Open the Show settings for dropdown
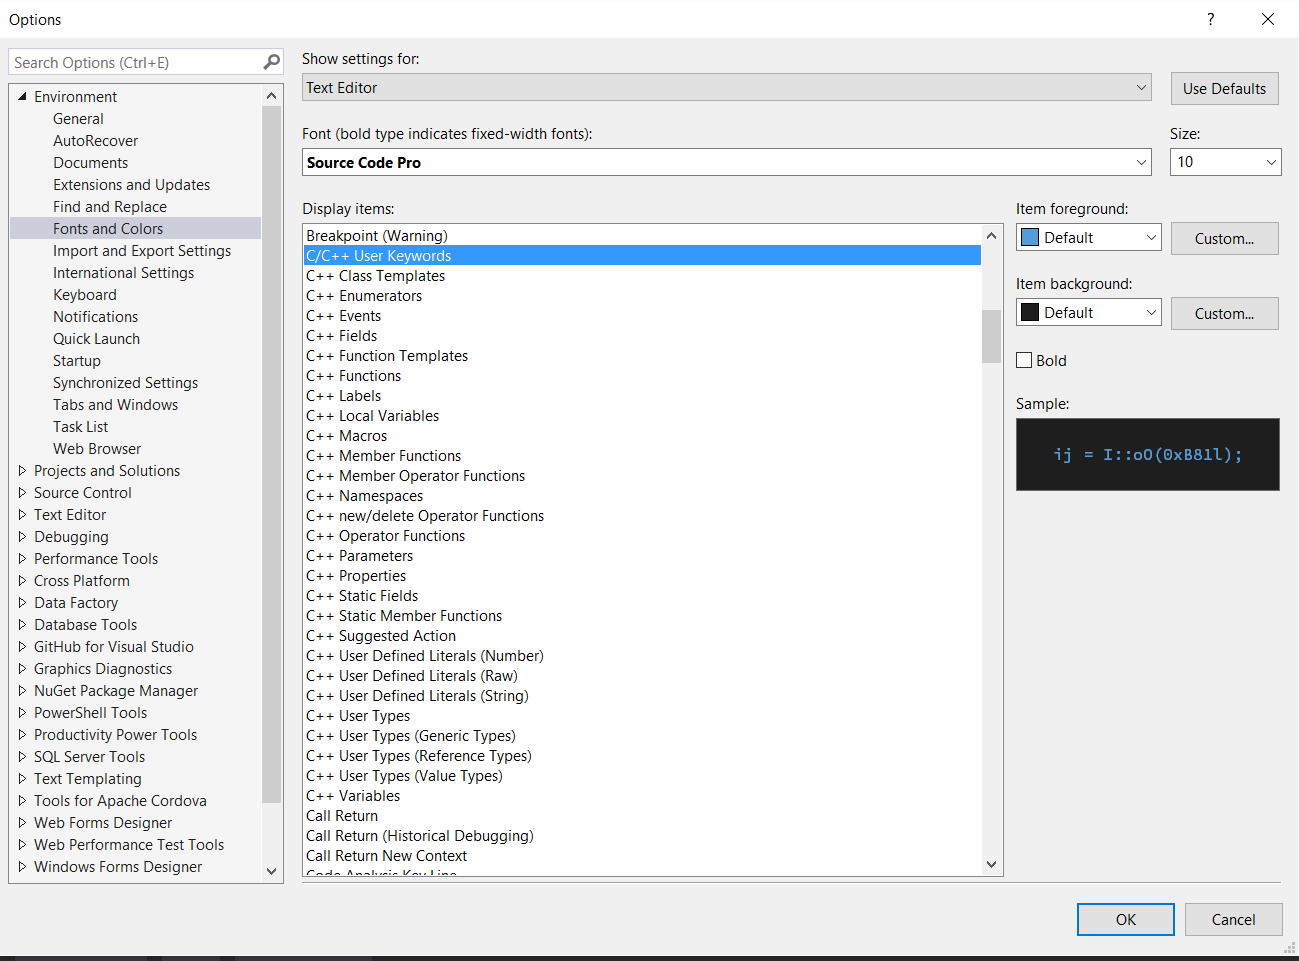 click(1140, 87)
